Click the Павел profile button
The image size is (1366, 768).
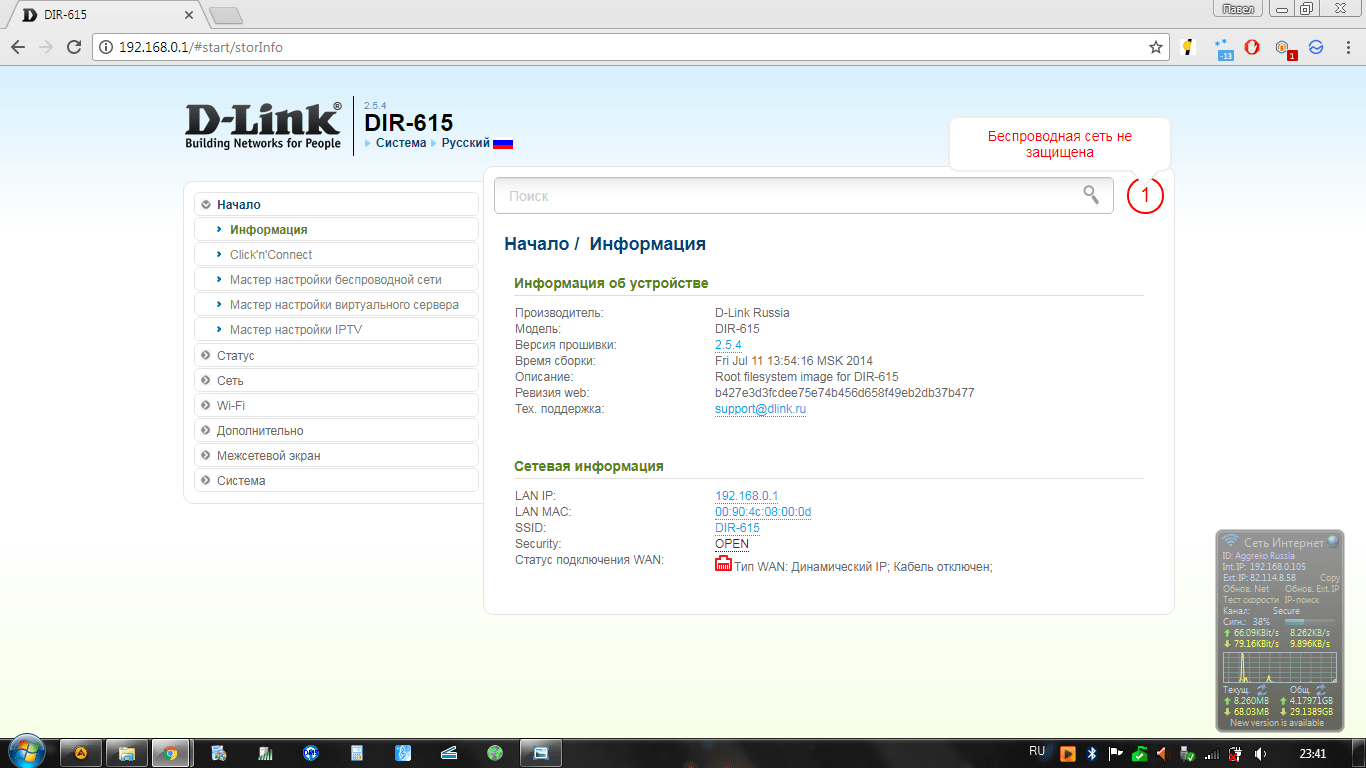(x=1237, y=9)
